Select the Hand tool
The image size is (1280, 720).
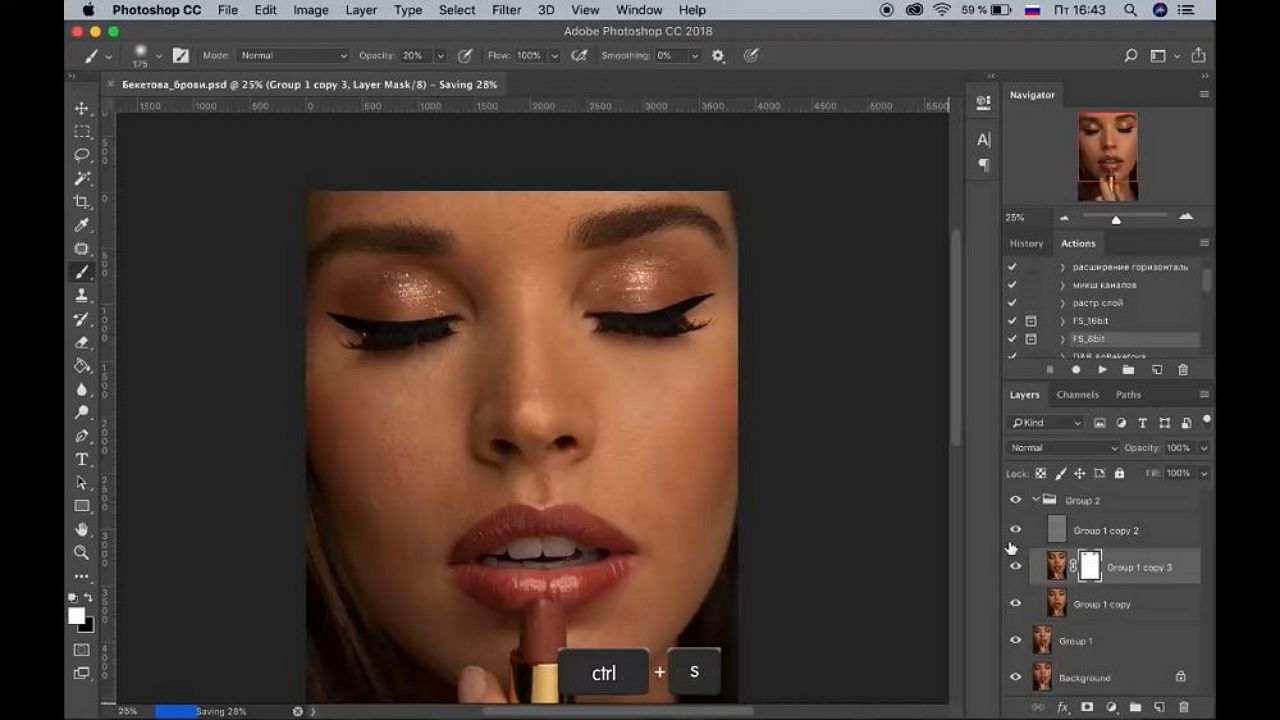point(82,529)
